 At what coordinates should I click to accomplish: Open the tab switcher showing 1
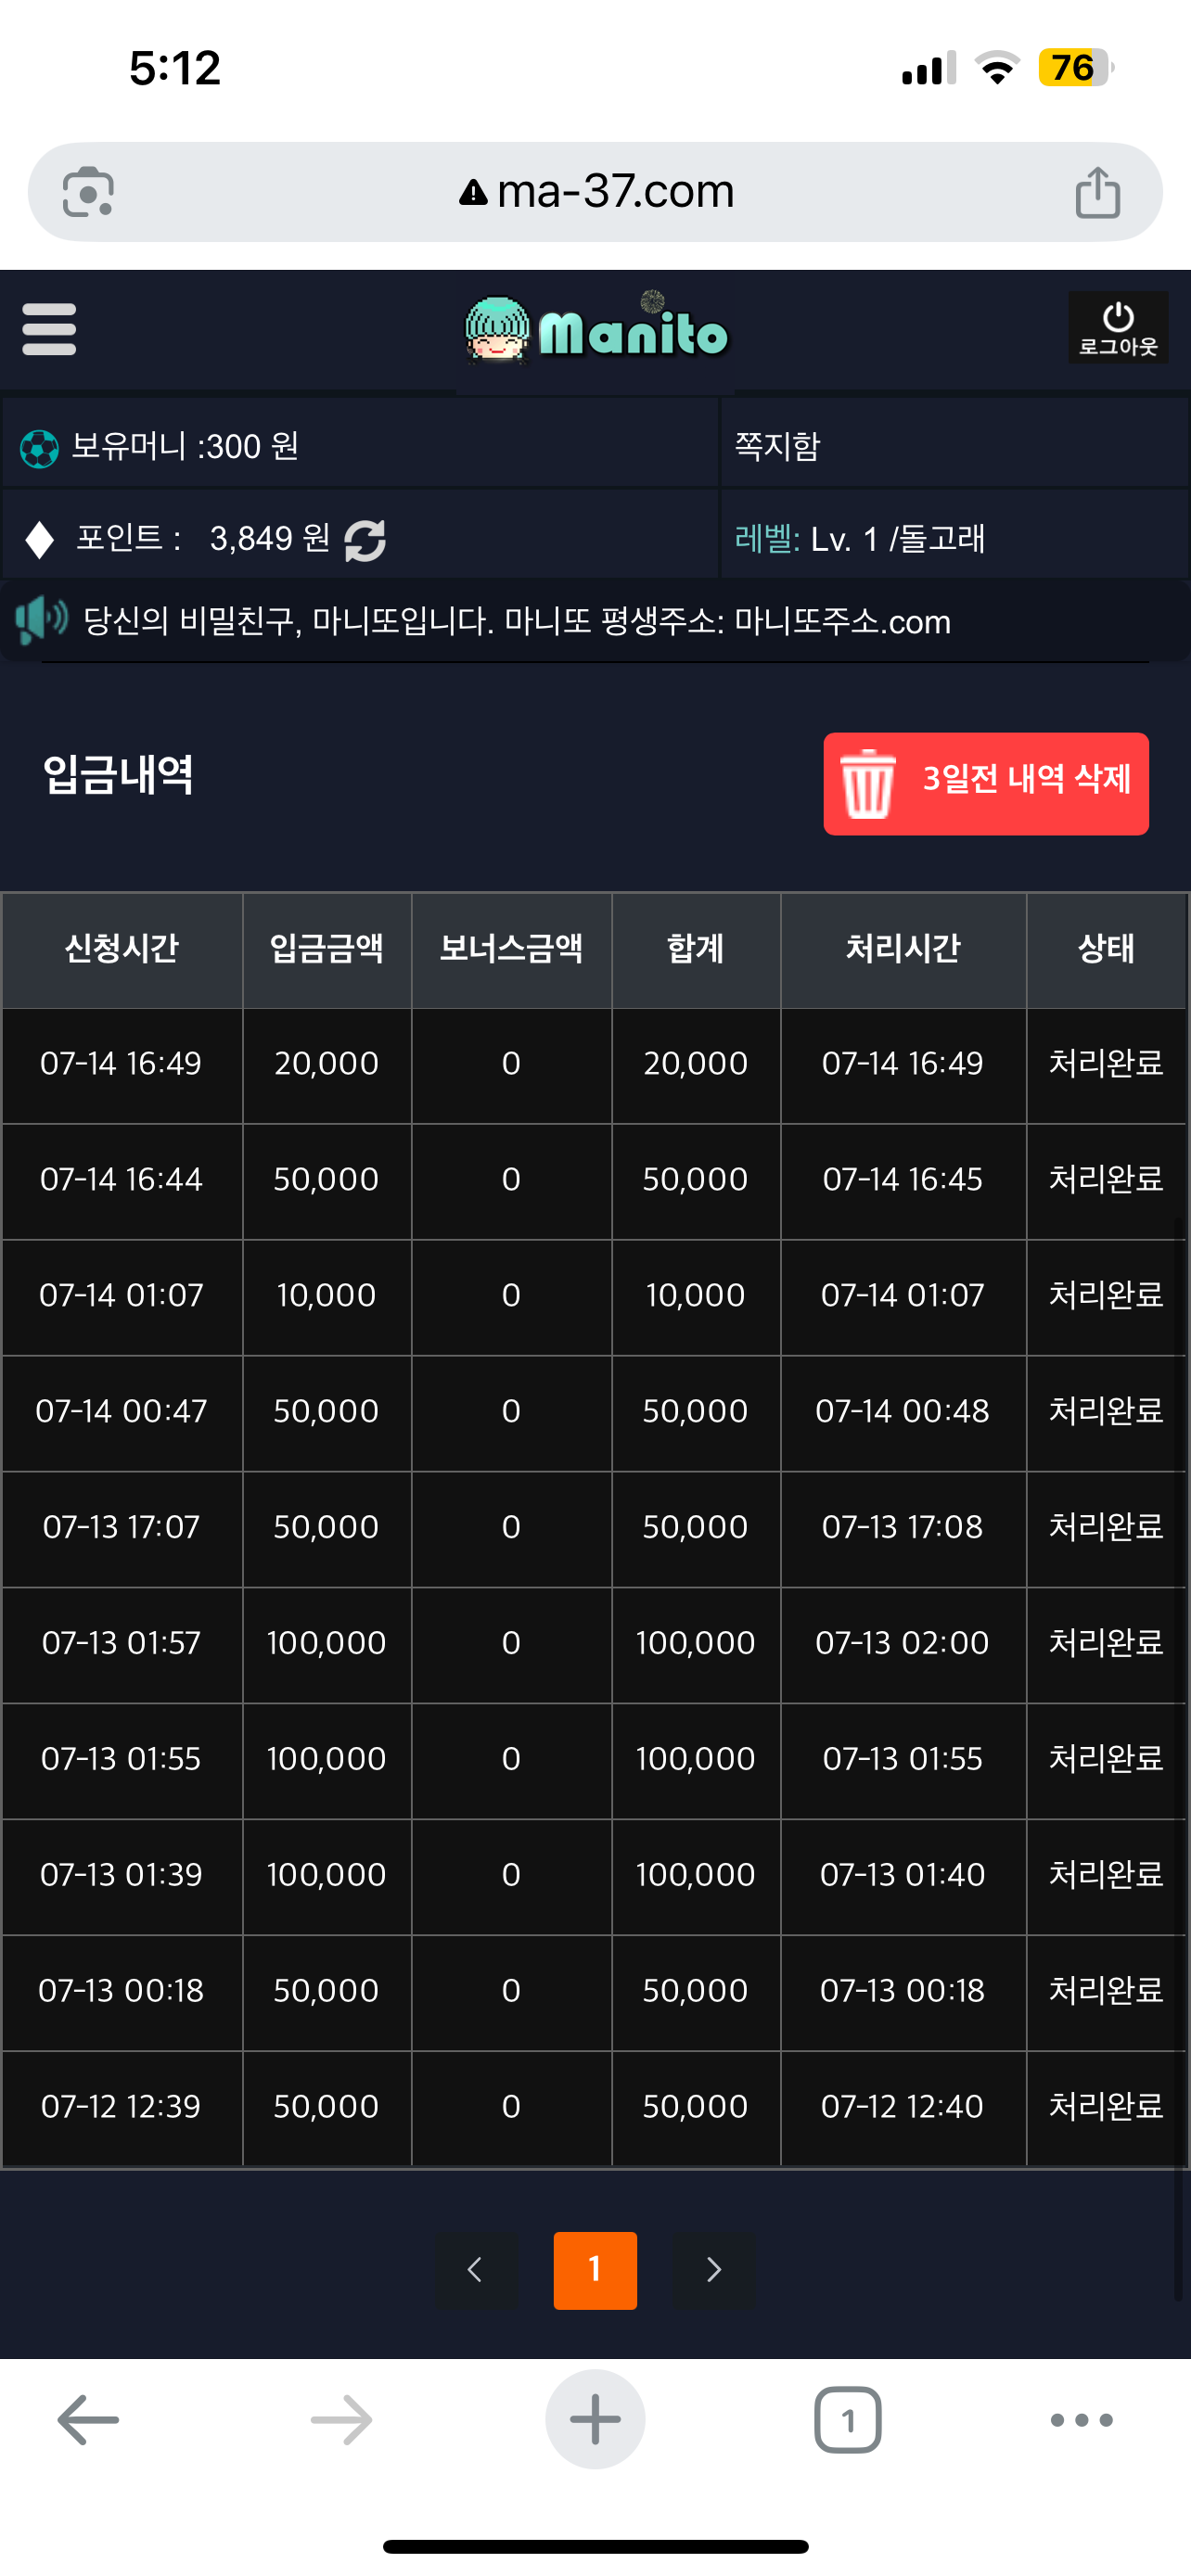pos(848,2419)
